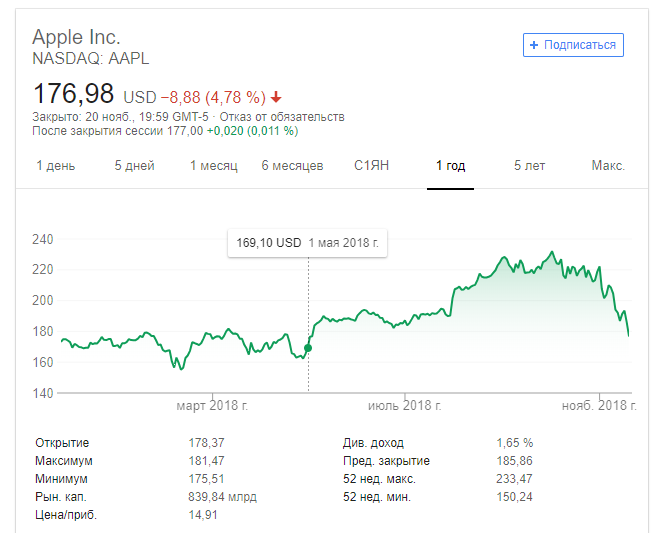Click the current price 176,98
667x533 pixels.
pos(74,95)
